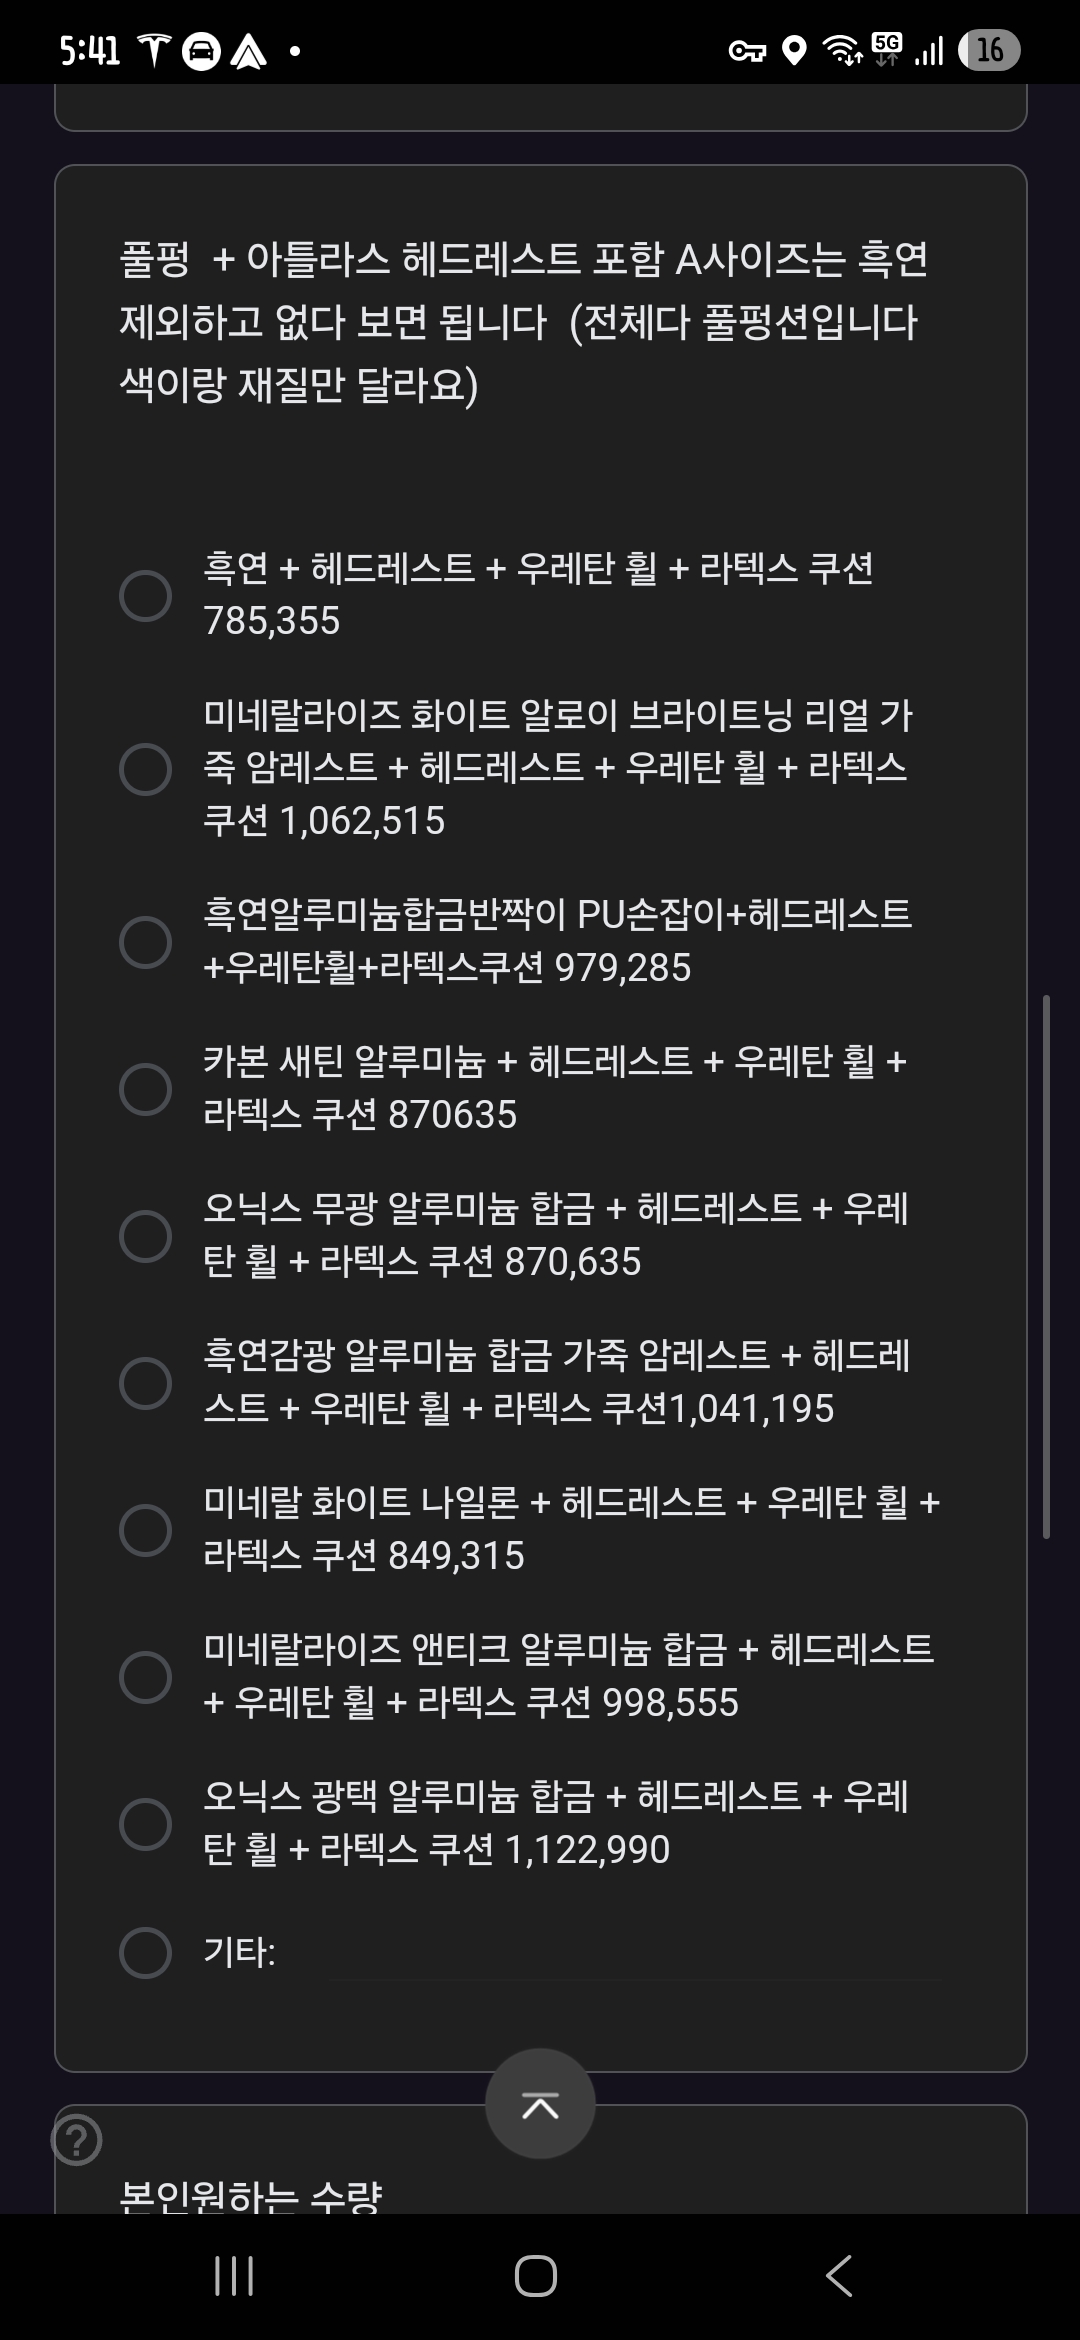The image size is (1080, 2340).
Task: Tap the battery indicator showing 16
Action: [988, 50]
